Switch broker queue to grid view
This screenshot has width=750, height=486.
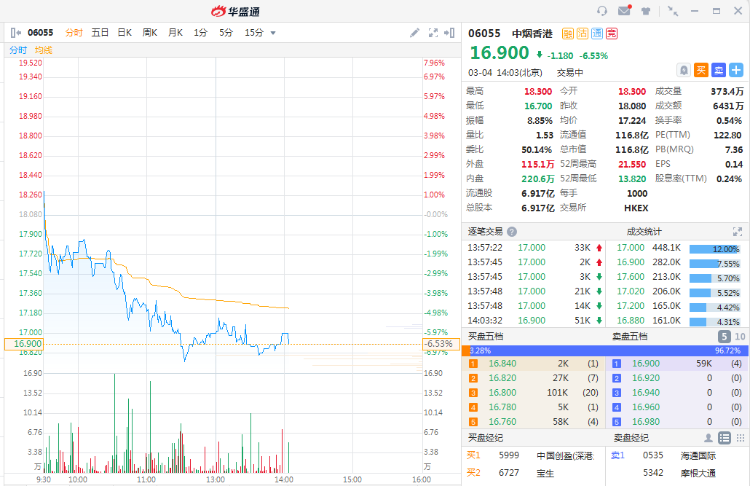click(740, 438)
